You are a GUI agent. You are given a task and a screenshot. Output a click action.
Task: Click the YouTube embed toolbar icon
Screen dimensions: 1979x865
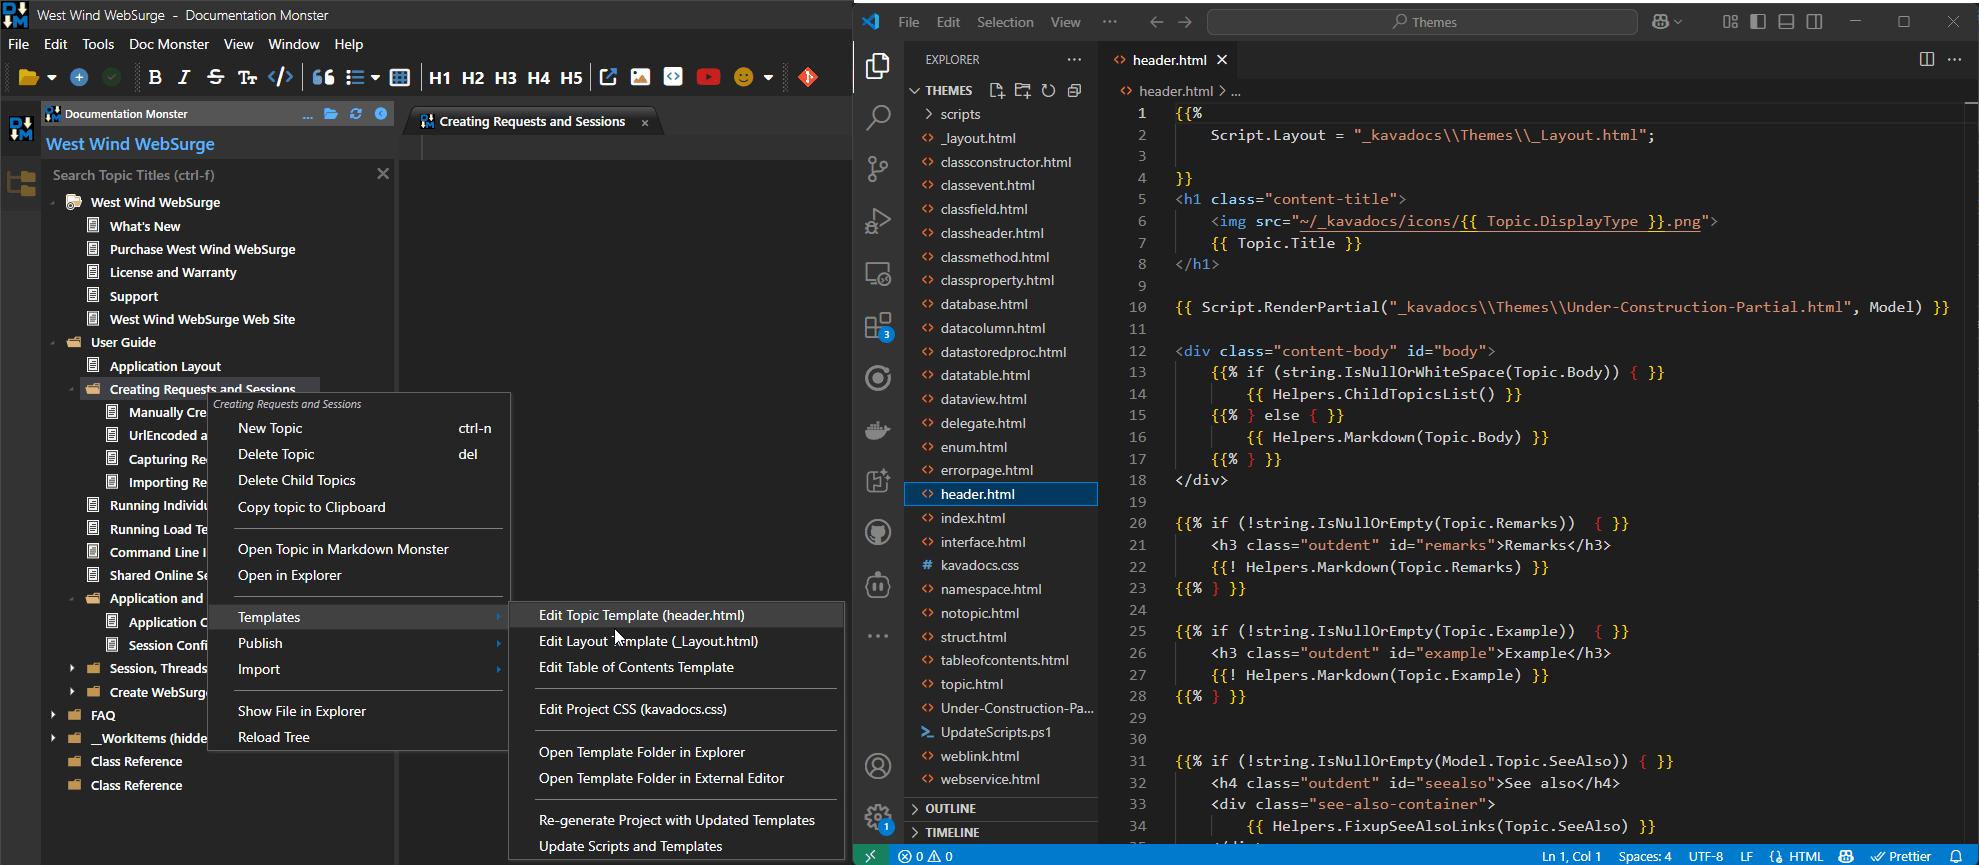(x=708, y=77)
